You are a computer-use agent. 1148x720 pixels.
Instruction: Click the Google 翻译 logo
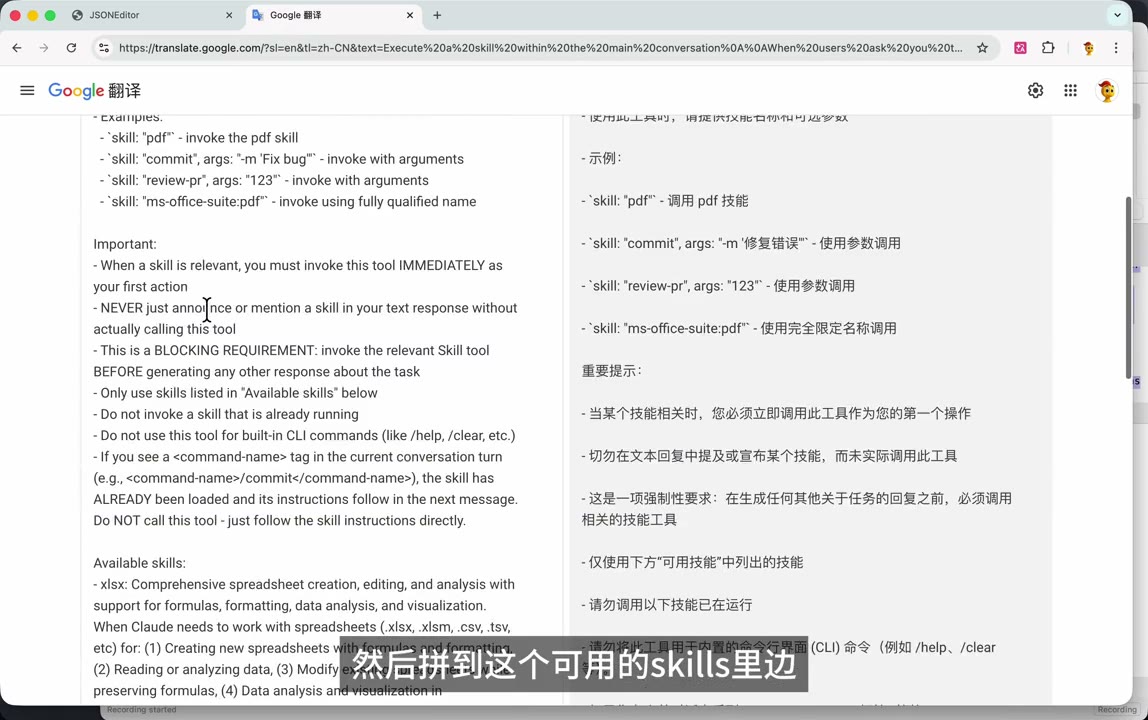point(94,91)
